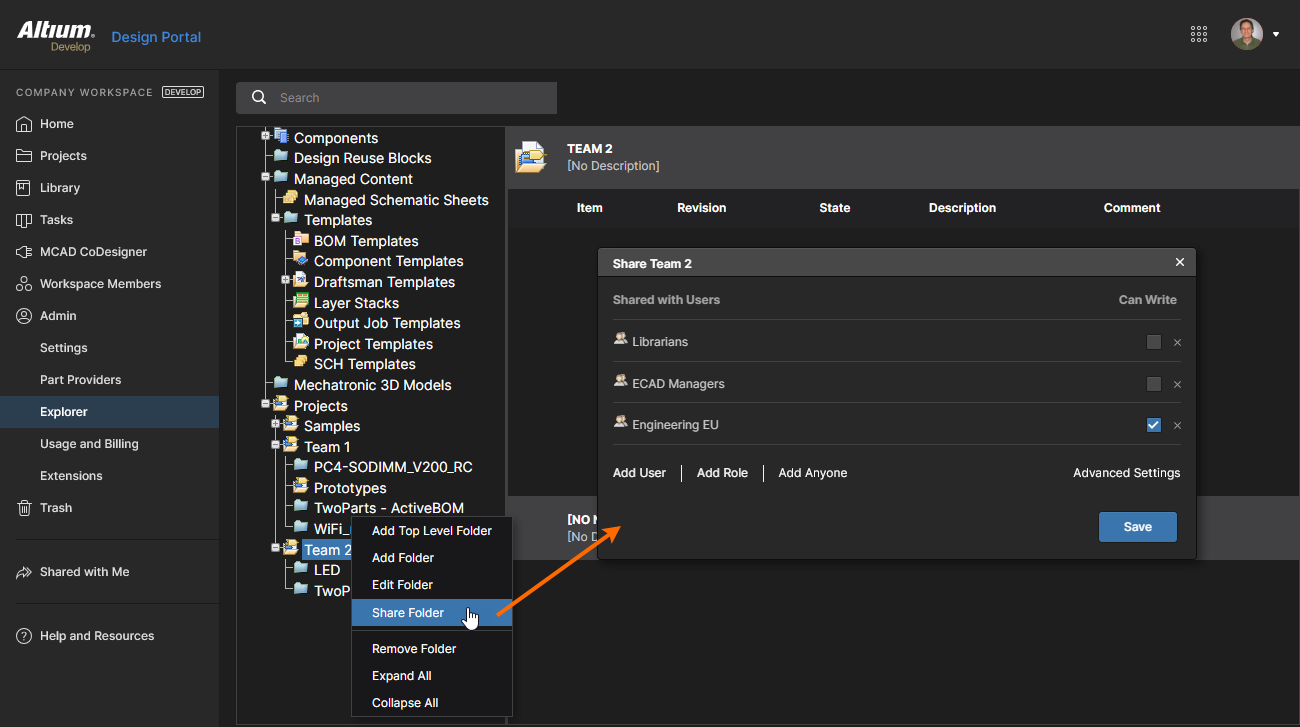Open the user avatar dropdown arrow
The image size is (1300, 727).
pyautogui.click(x=1276, y=35)
